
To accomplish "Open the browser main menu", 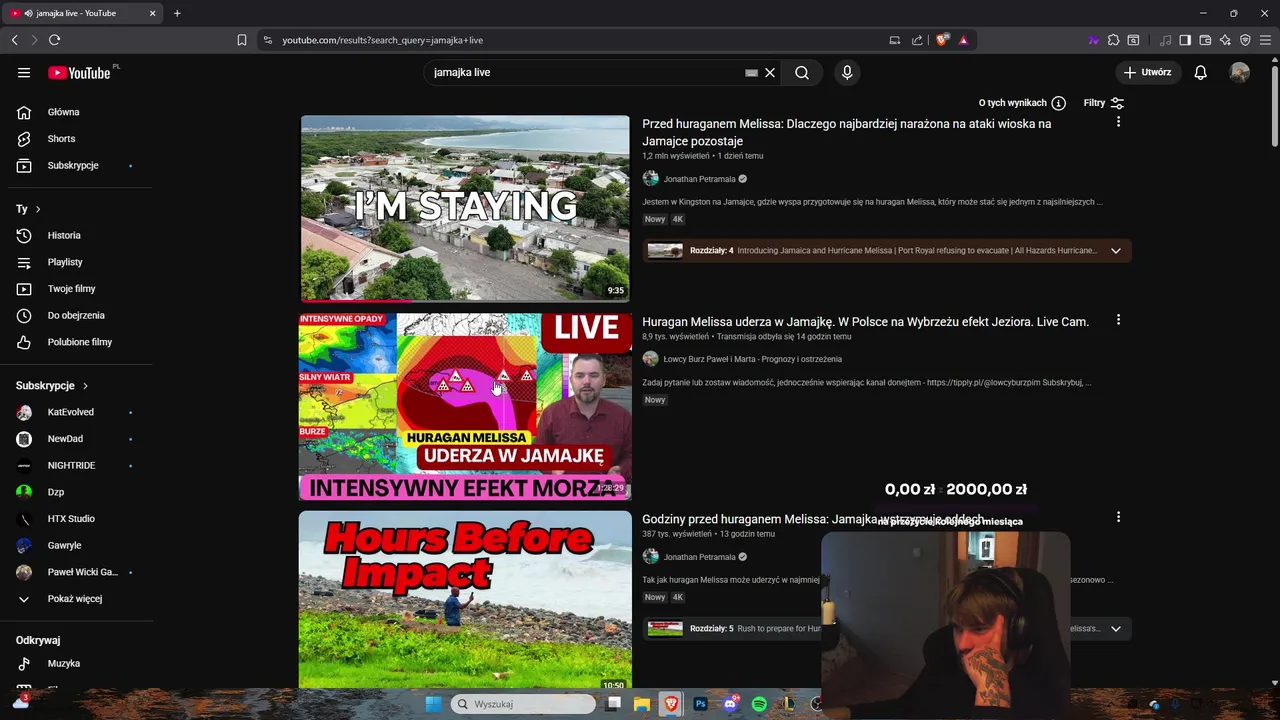I will pos(1265,40).
